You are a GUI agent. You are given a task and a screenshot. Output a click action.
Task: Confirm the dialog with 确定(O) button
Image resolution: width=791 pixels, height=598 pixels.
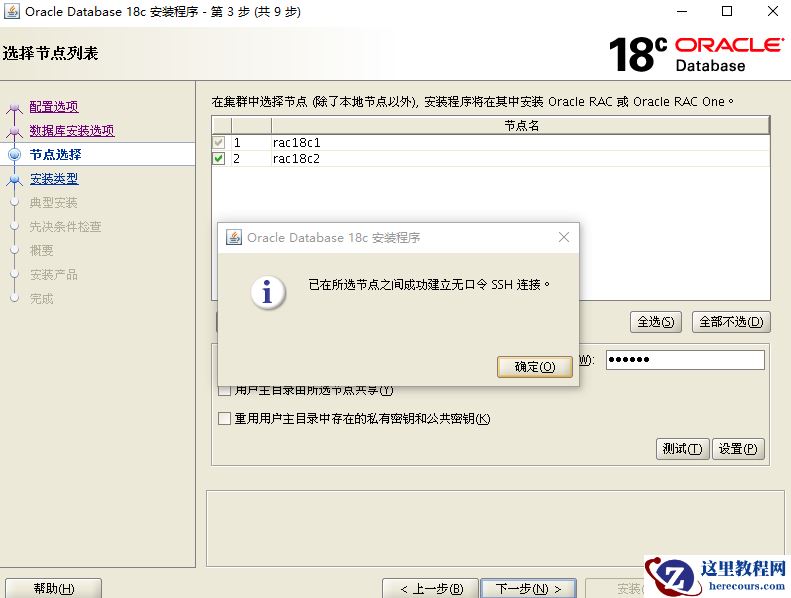click(x=535, y=367)
